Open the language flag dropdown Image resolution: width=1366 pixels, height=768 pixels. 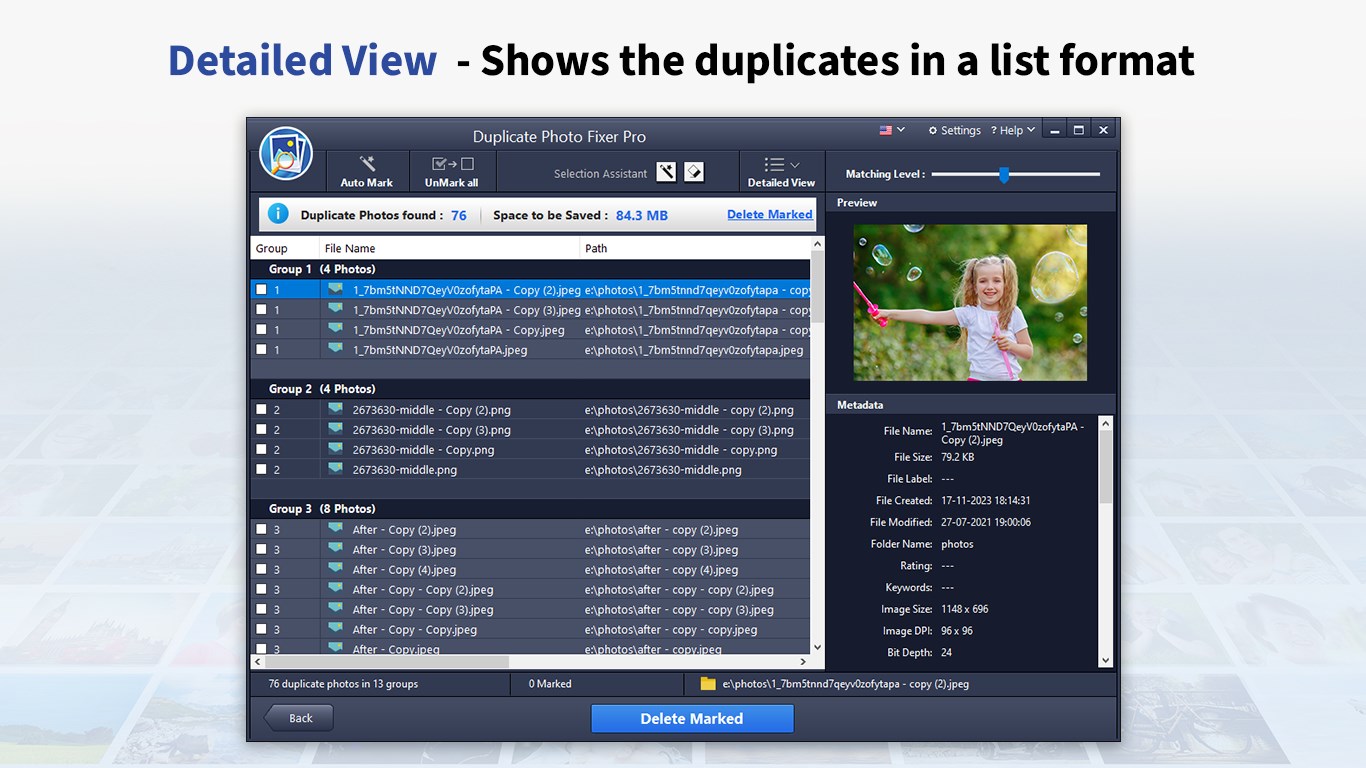coord(892,130)
